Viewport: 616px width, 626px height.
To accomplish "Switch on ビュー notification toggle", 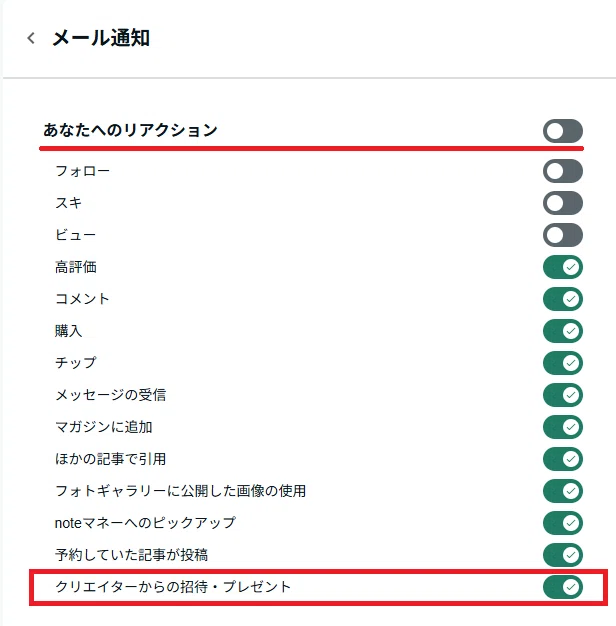I will tap(563, 235).
